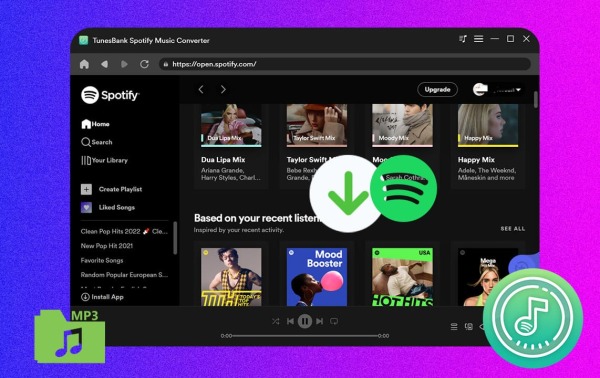The image size is (600, 378).
Task: Click the Create Playlist plus icon
Action: pos(86,189)
